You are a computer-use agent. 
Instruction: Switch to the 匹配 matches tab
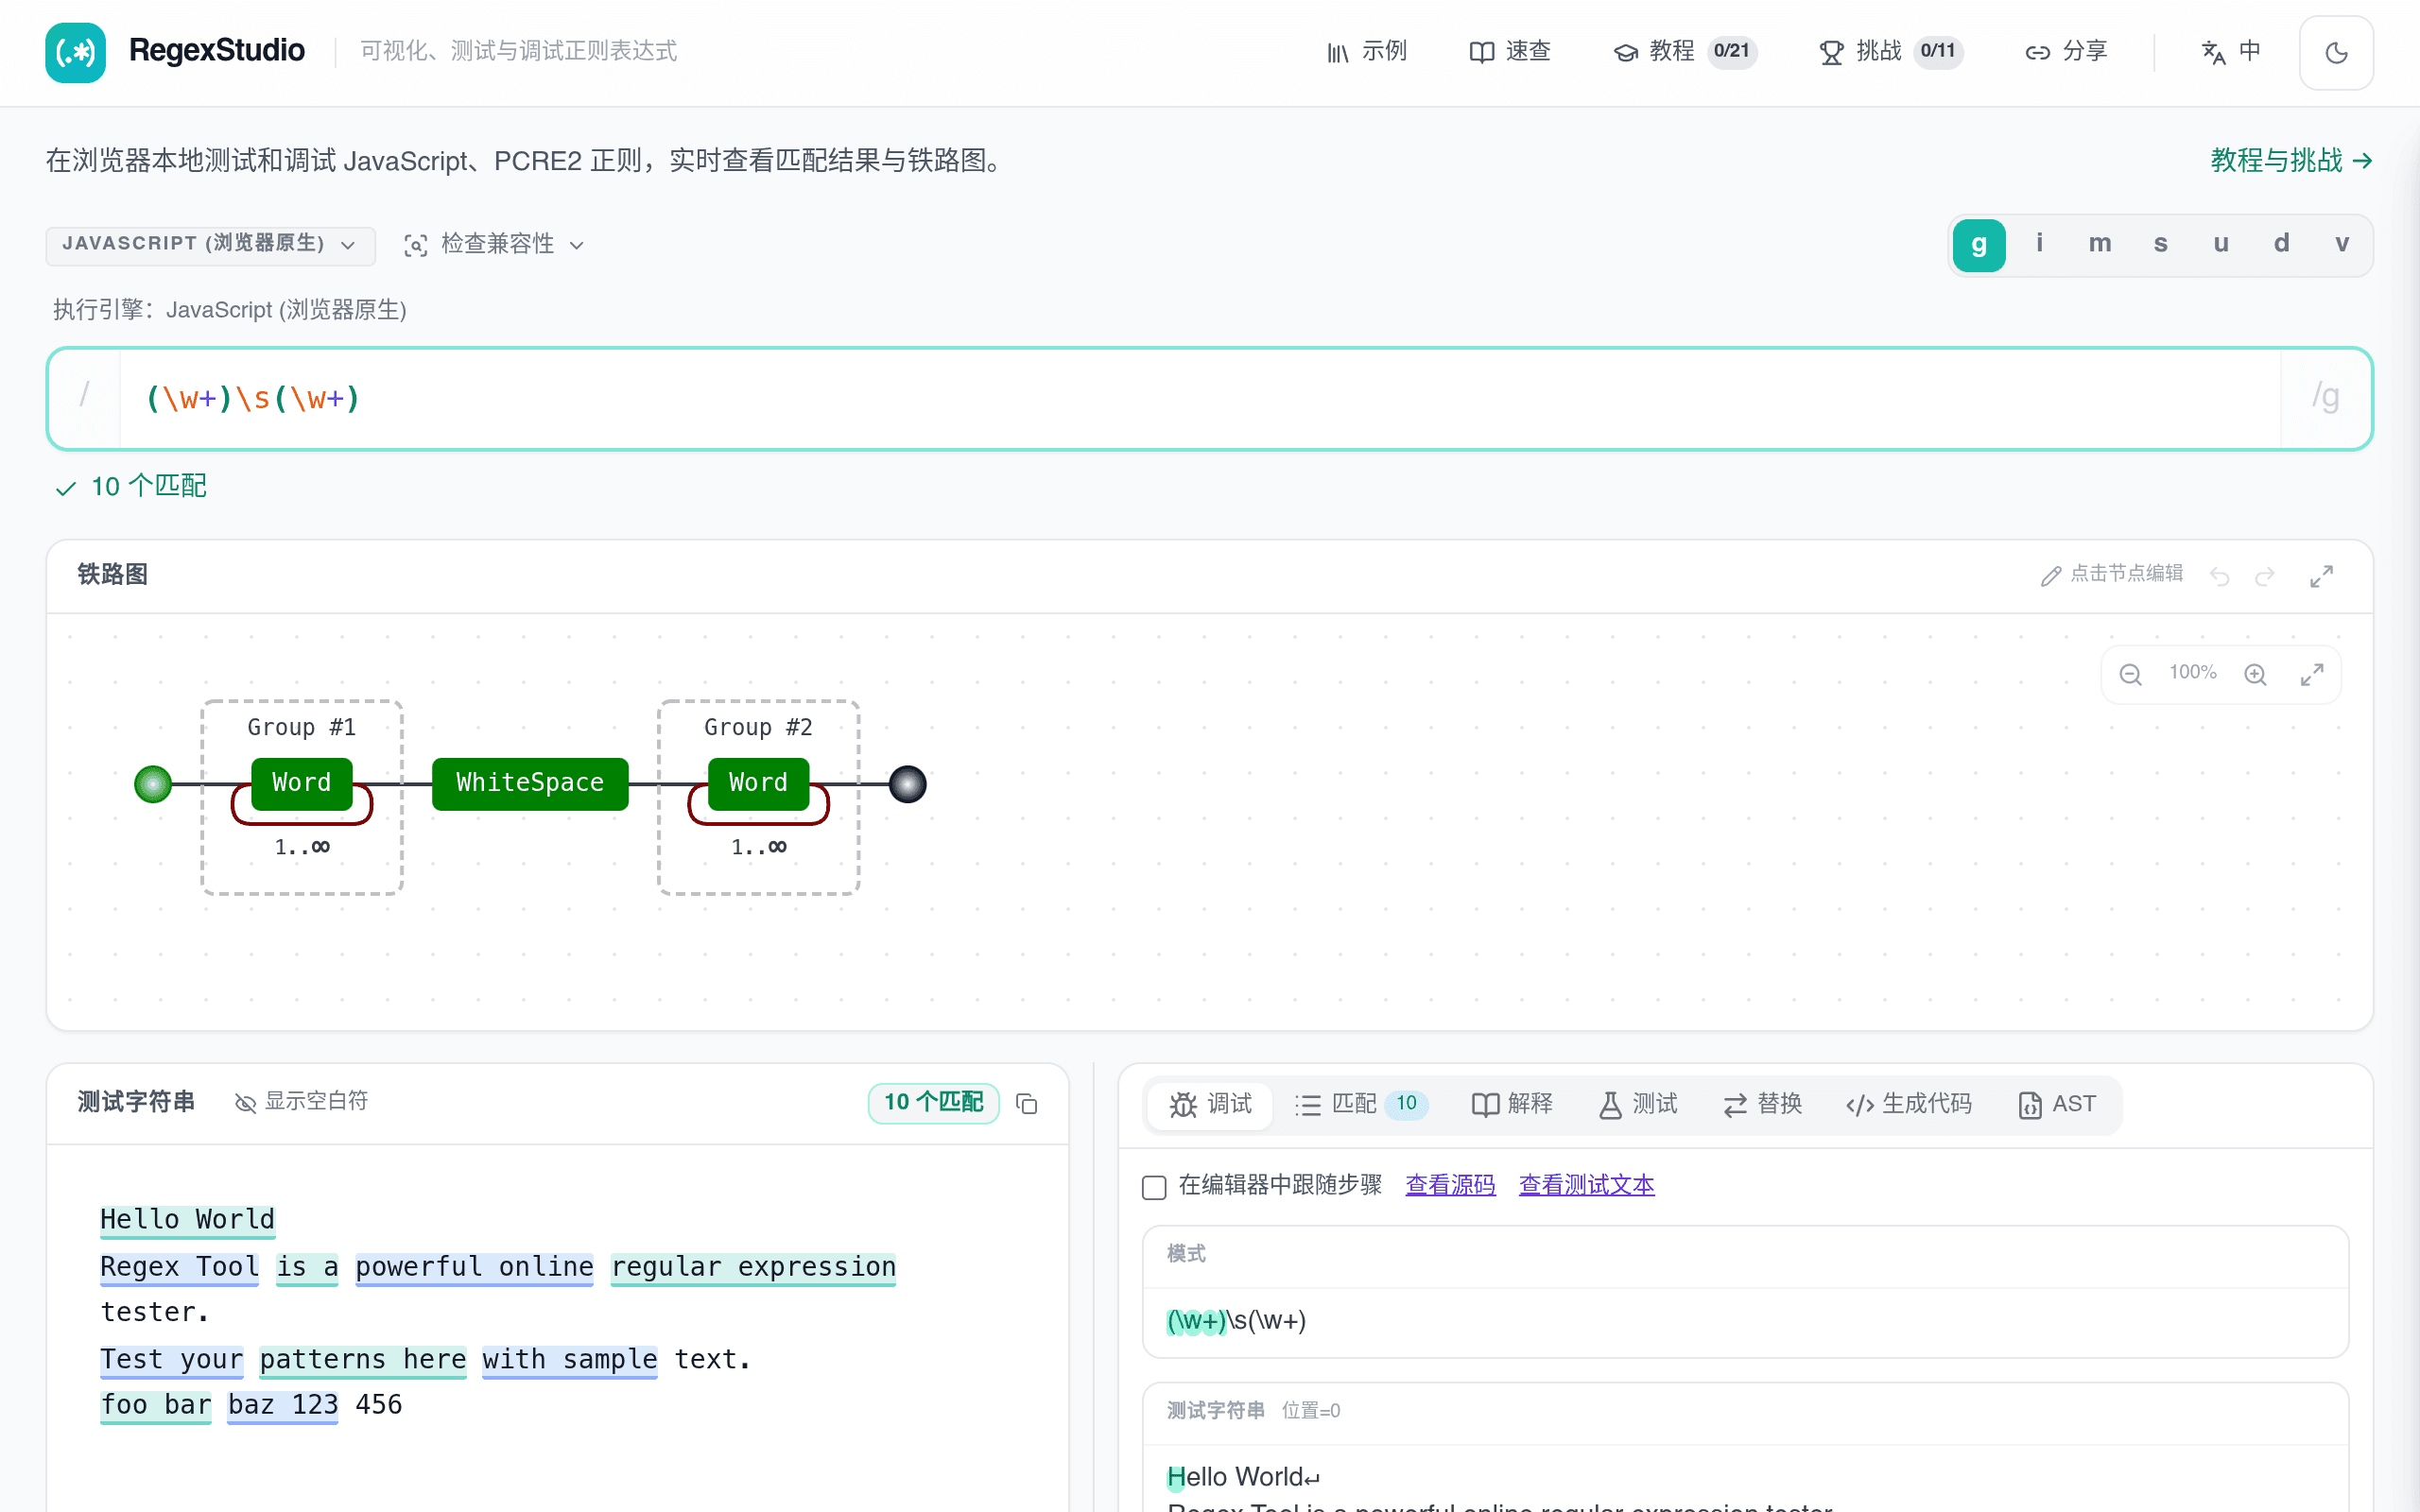pyautogui.click(x=1360, y=1105)
